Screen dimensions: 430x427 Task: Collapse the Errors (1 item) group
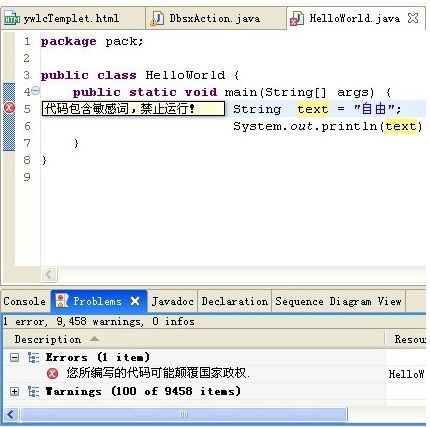tap(14, 358)
